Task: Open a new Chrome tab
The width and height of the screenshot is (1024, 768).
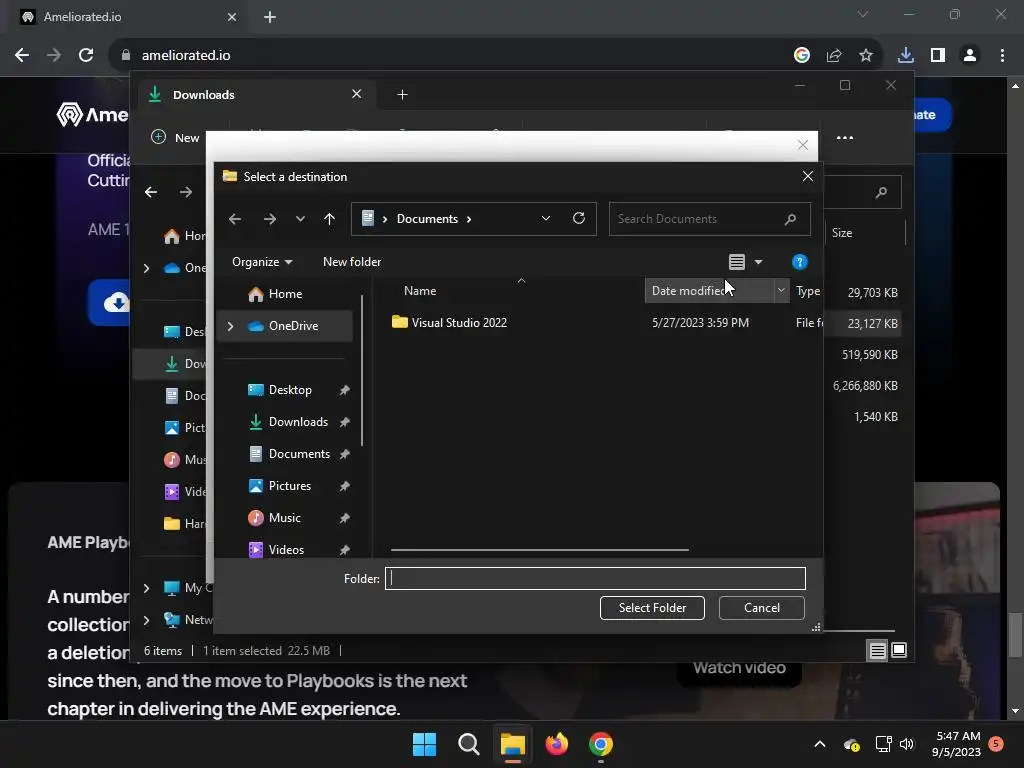Action: (270, 17)
